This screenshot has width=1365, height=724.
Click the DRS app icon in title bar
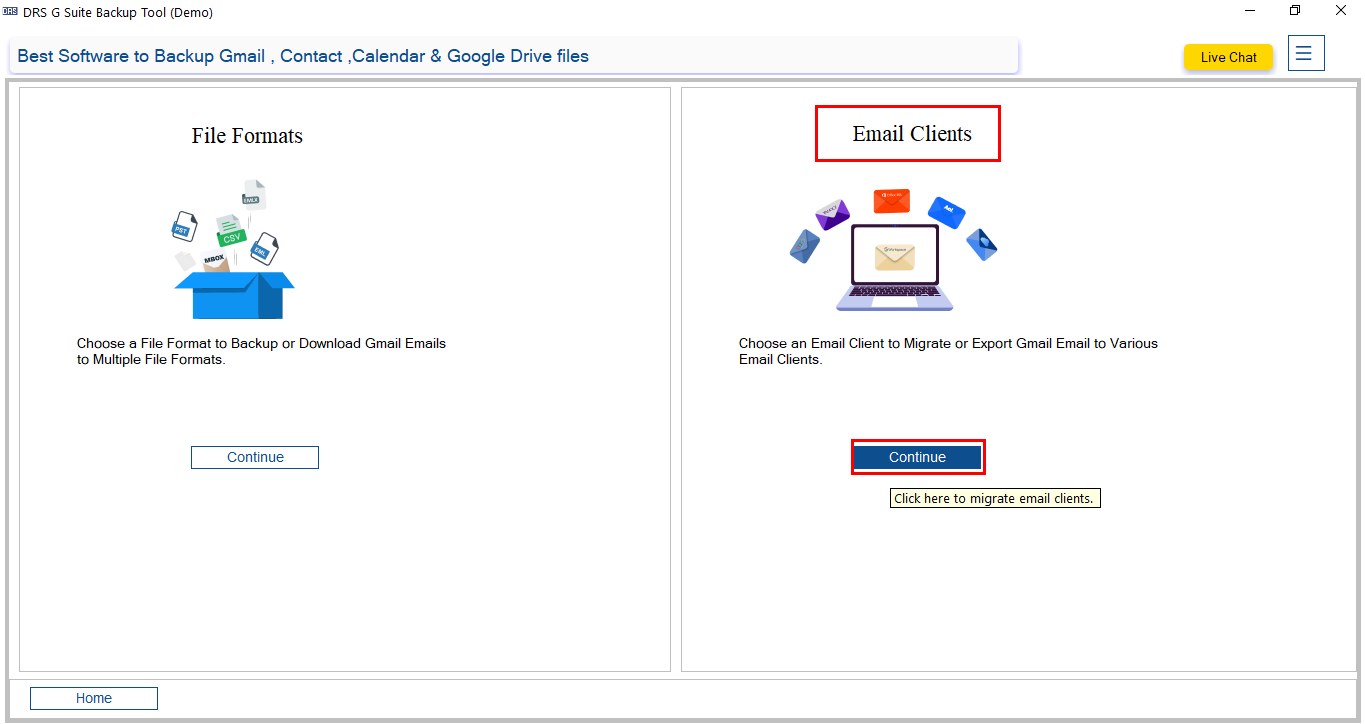(x=11, y=12)
